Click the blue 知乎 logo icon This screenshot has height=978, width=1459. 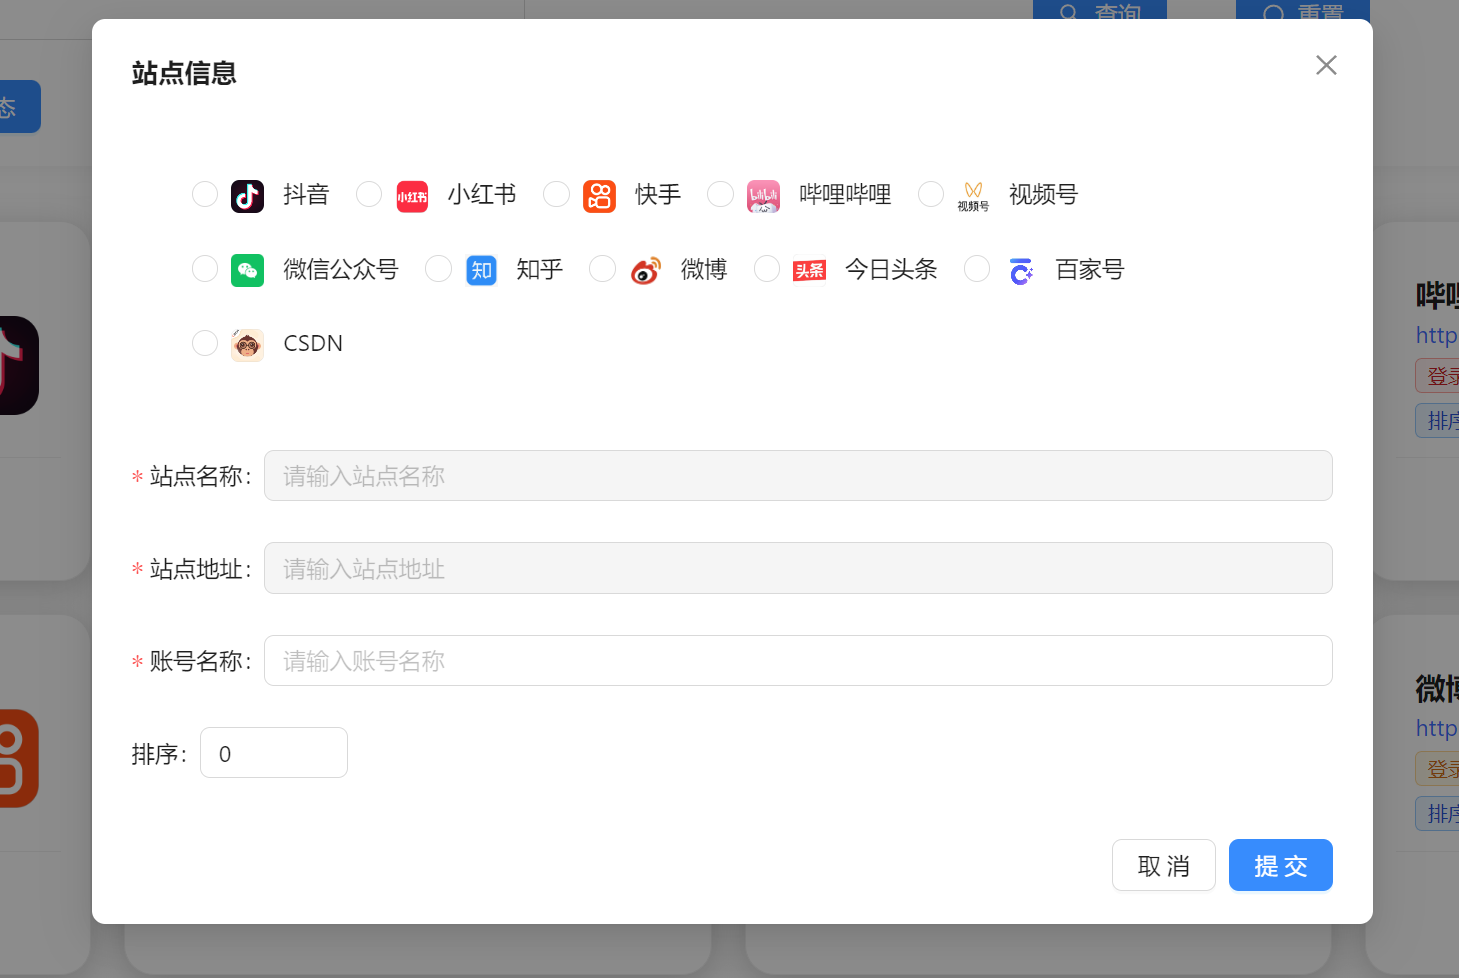point(482,271)
